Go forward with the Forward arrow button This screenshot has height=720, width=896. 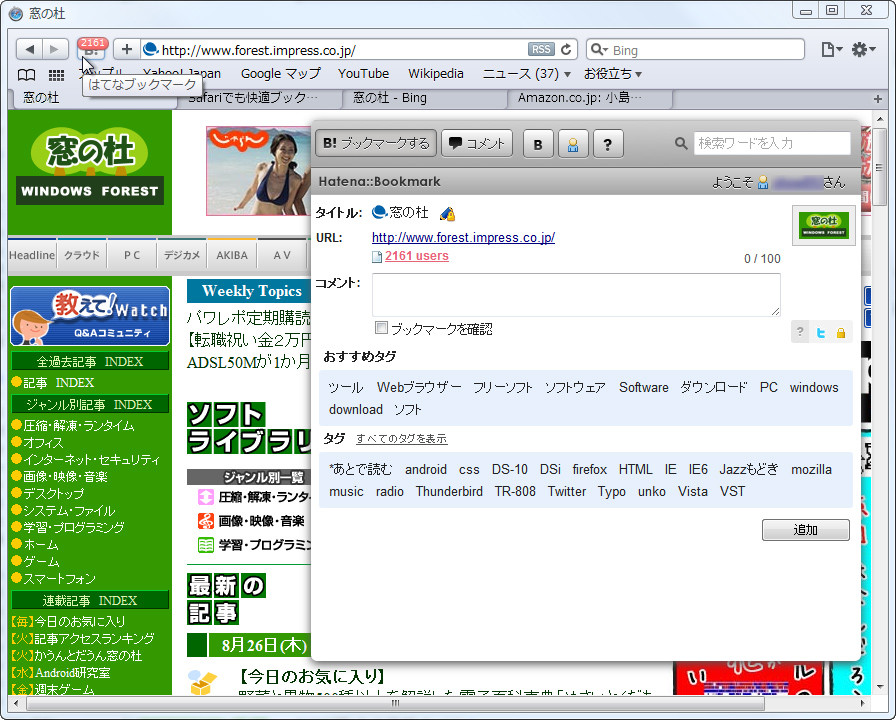[x=55, y=50]
